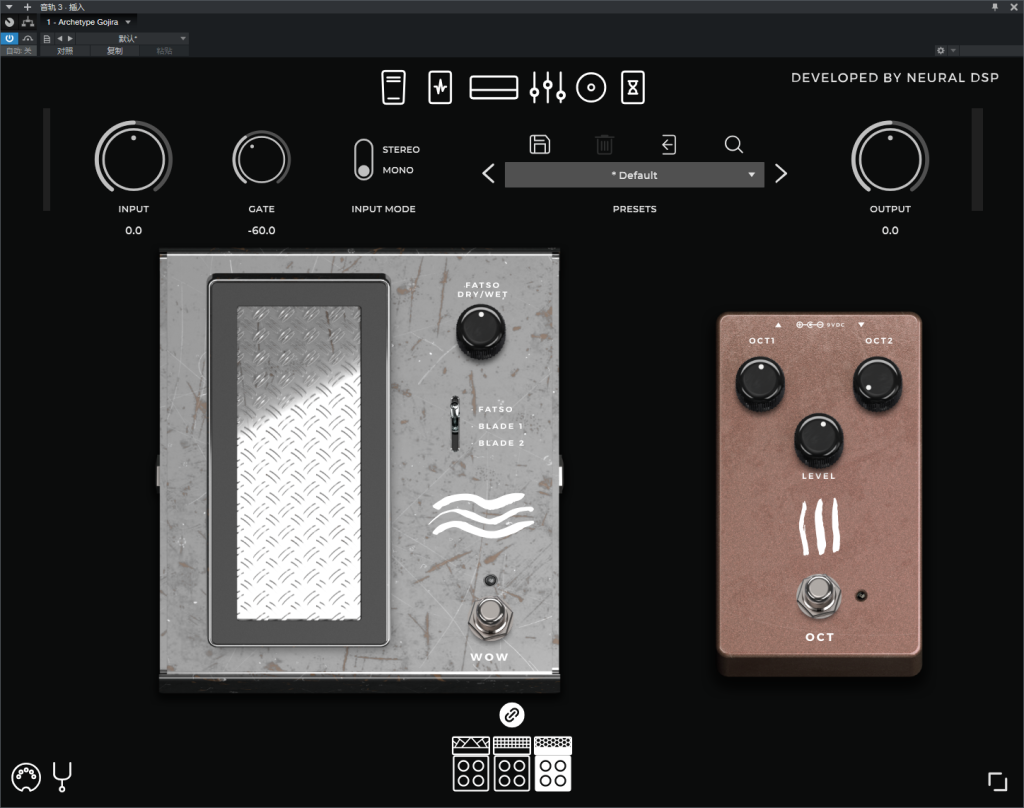
Task: Open MIDI mappings icon
Action: point(26,777)
